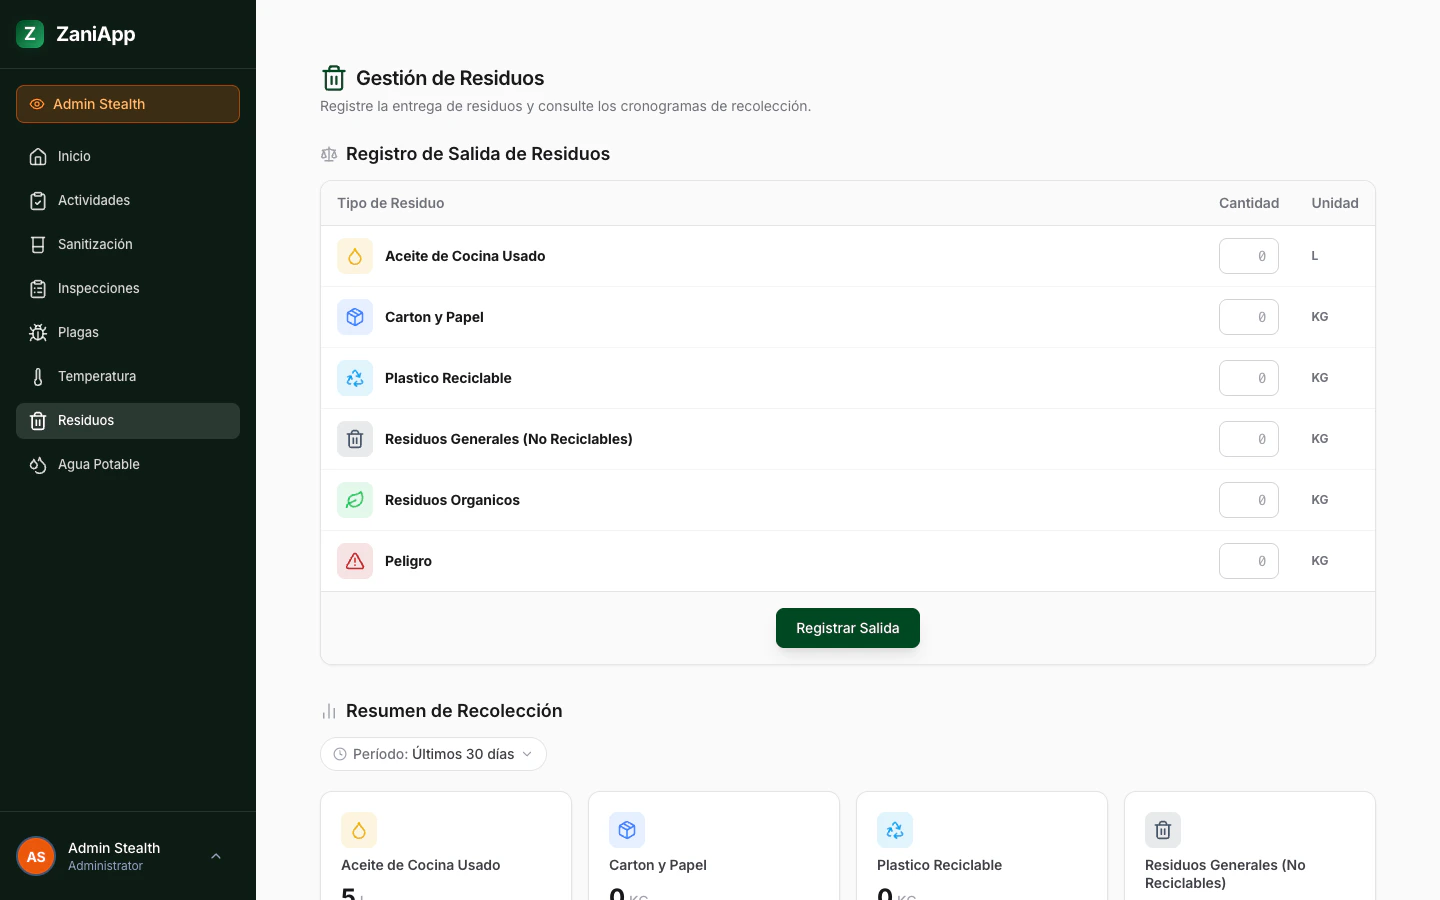Enter a value in the Peligro quantity field
The width and height of the screenshot is (1440, 900).
click(x=1249, y=561)
